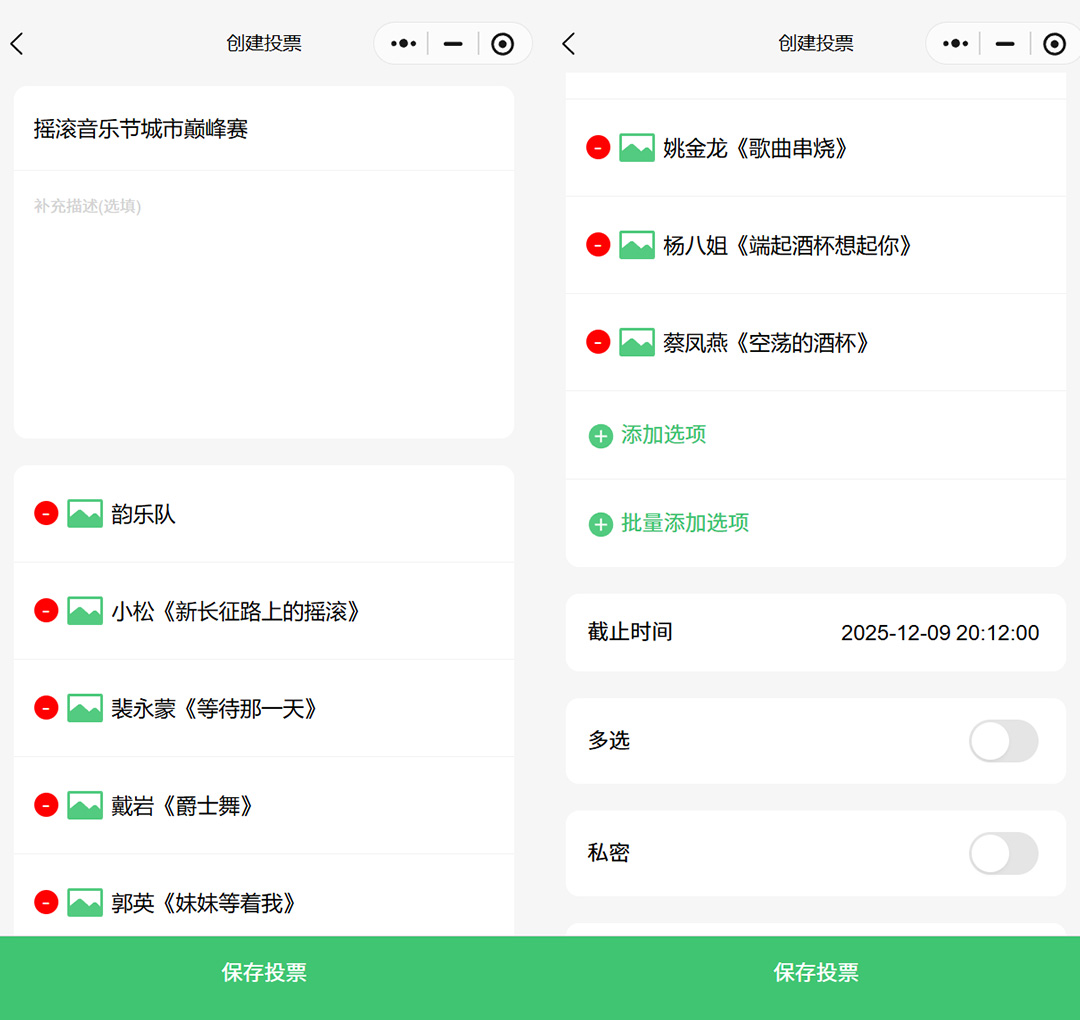Remove the 小松《新长征路上的摇滚》 option
The image size is (1080, 1020).
(x=45, y=610)
